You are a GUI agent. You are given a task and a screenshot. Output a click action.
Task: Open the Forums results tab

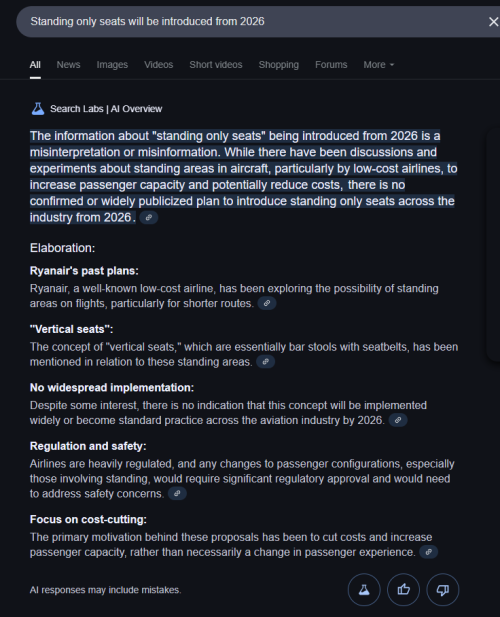331,65
